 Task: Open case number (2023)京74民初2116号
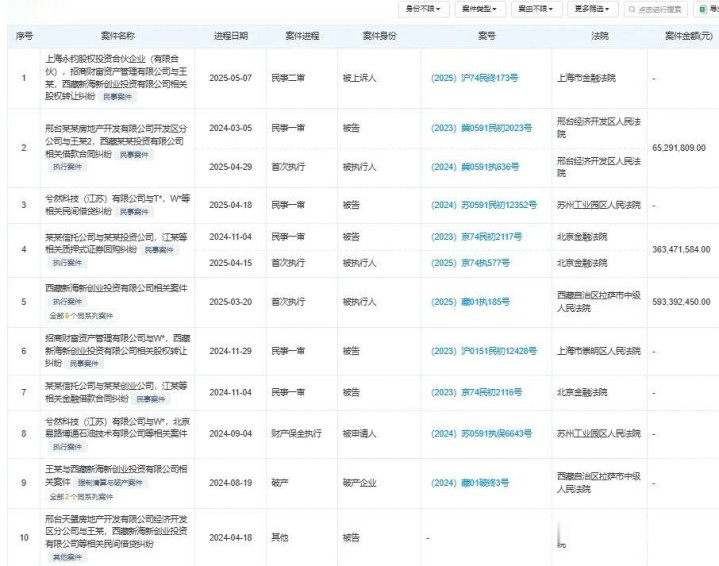[476, 392]
